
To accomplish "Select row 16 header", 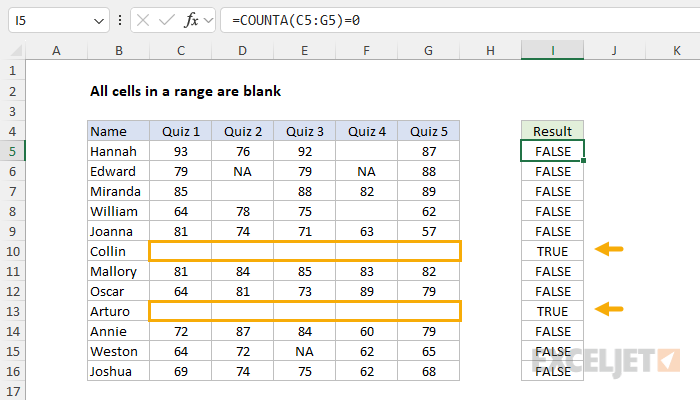I will coord(12,371).
